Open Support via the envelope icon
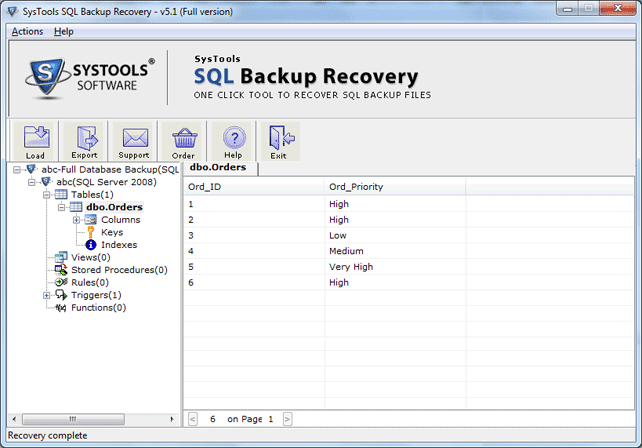This screenshot has width=642, height=448. pos(133,141)
